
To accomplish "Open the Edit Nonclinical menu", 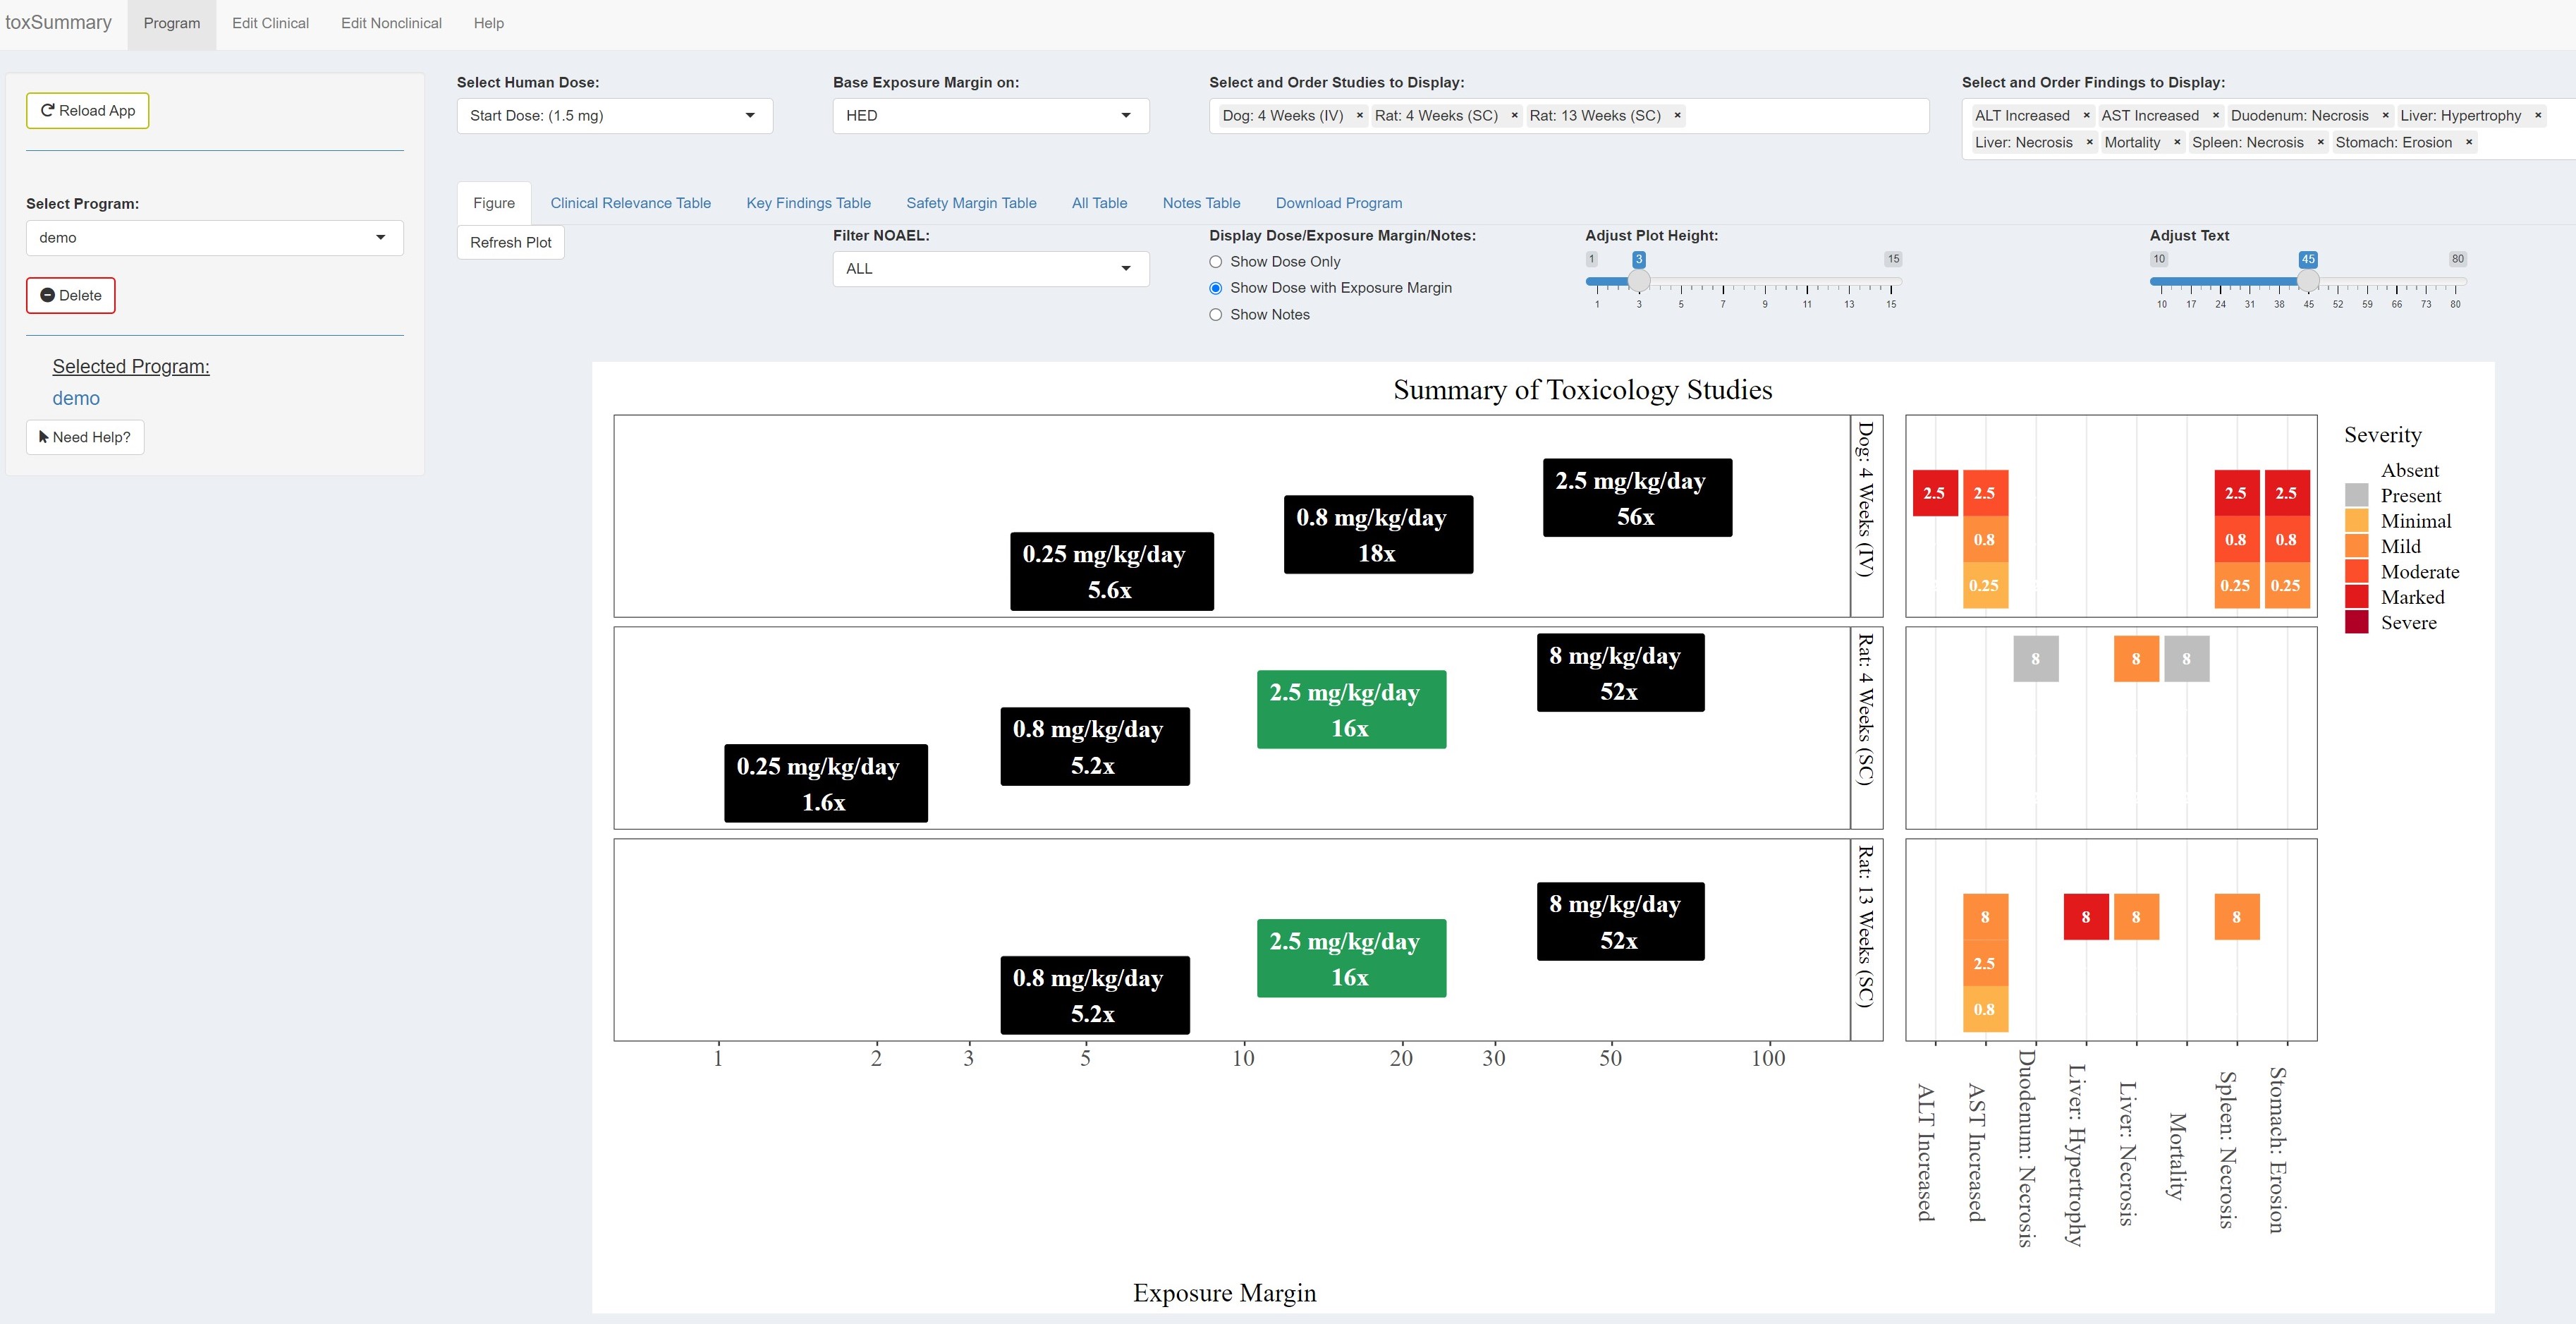I will pos(391,23).
